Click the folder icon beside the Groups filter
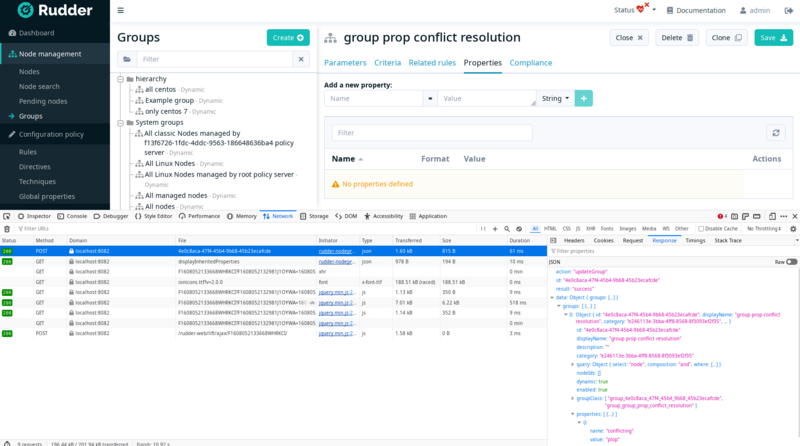Screen dimensions: 800x446 coord(127,59)
